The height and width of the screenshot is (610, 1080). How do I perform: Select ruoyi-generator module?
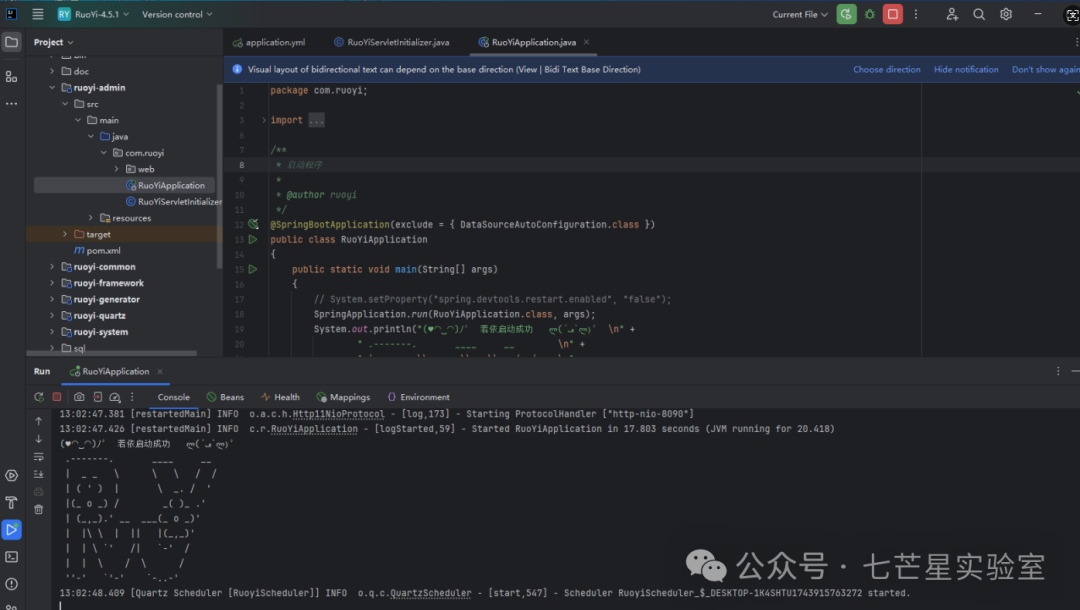point(101,299)
